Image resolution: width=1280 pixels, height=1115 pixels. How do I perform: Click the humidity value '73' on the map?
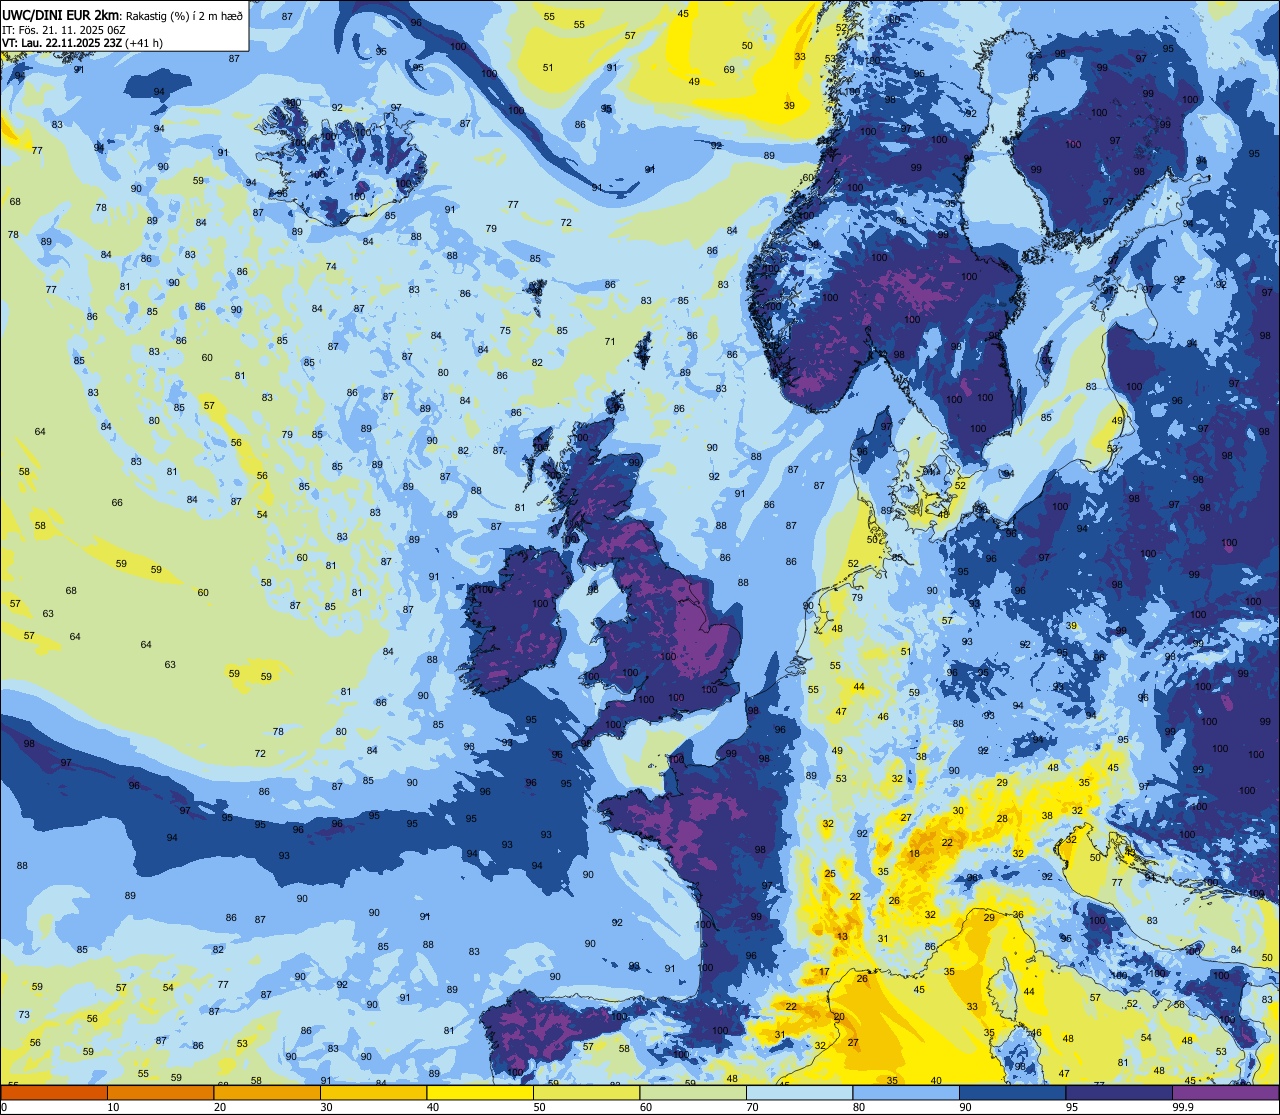24,1014
